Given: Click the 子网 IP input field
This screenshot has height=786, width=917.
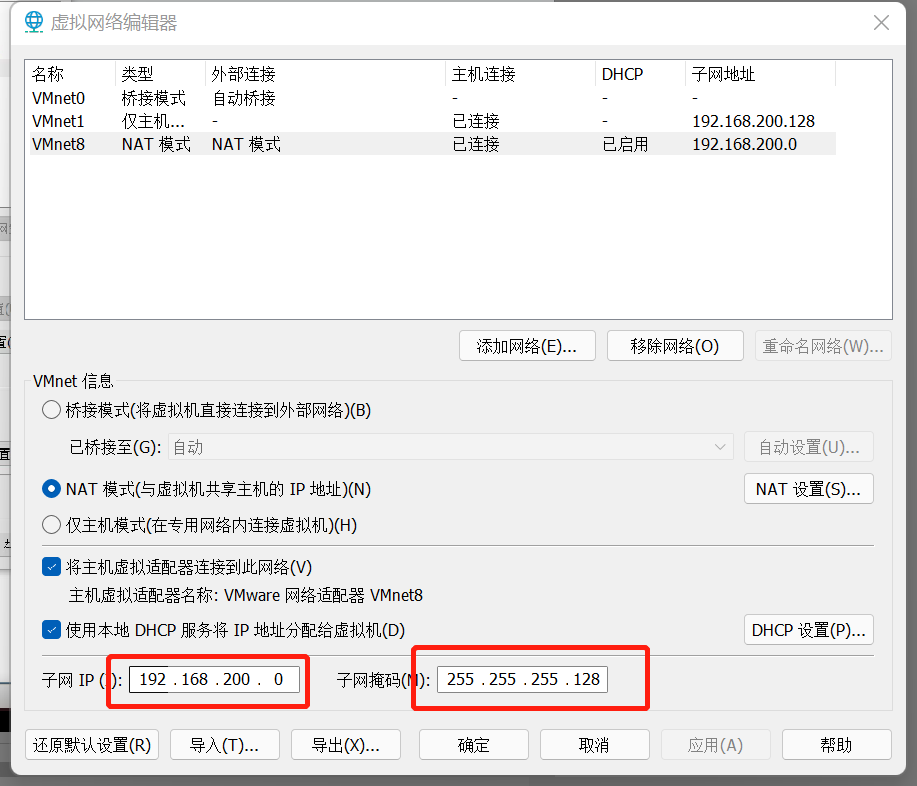Looking at the screenshot, I should tap(215, 680).
